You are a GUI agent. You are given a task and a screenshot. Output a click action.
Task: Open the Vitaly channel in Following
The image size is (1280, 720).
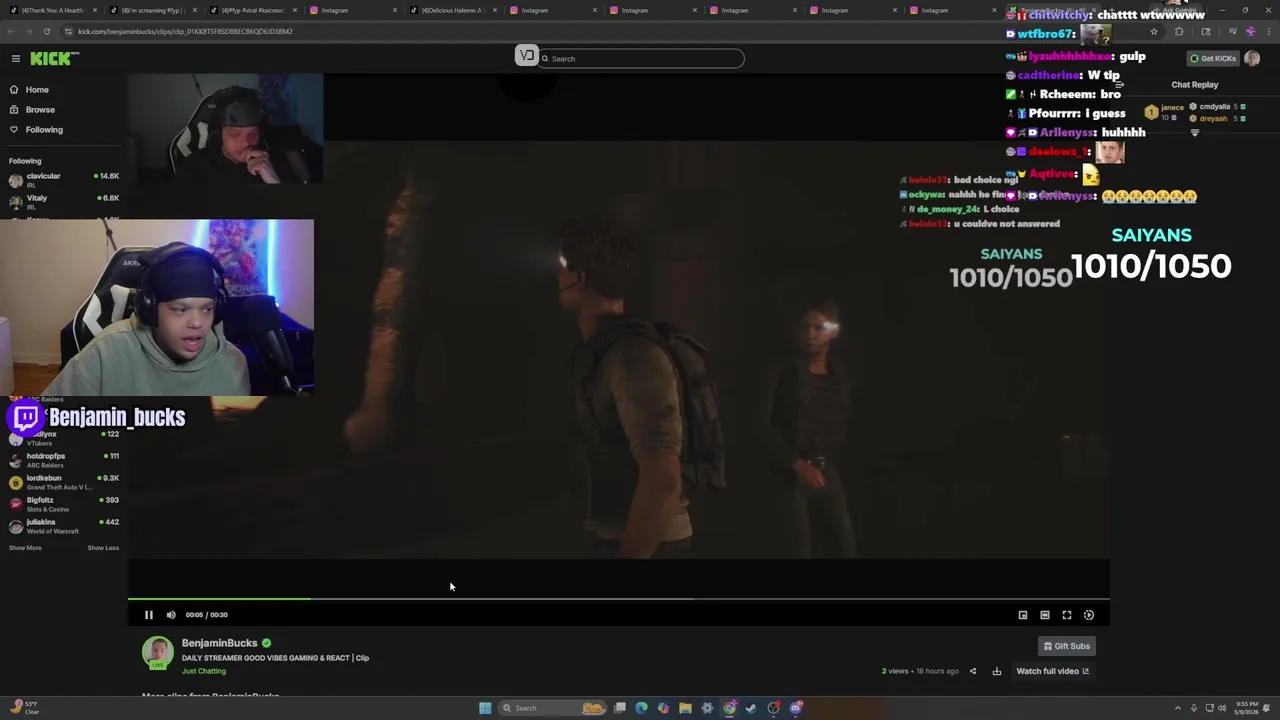(x=64, y=202)
